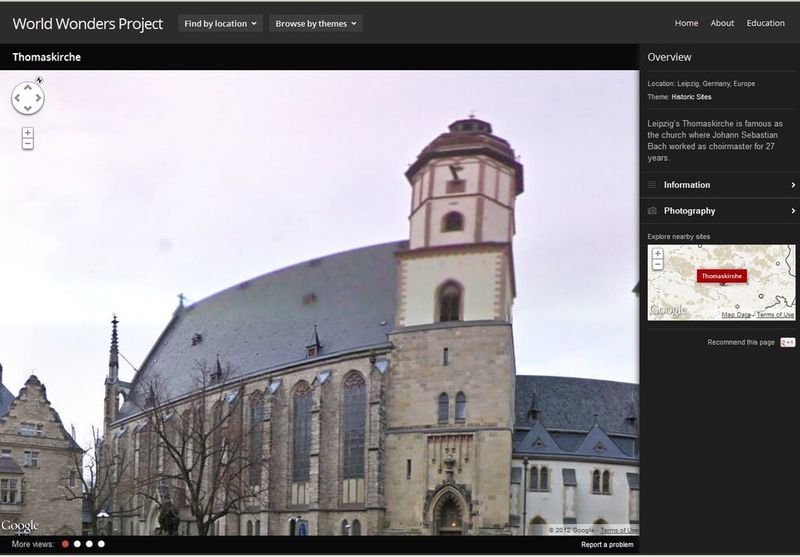
Task: Click the Information list icon
Action: click(x=652, y=185)
